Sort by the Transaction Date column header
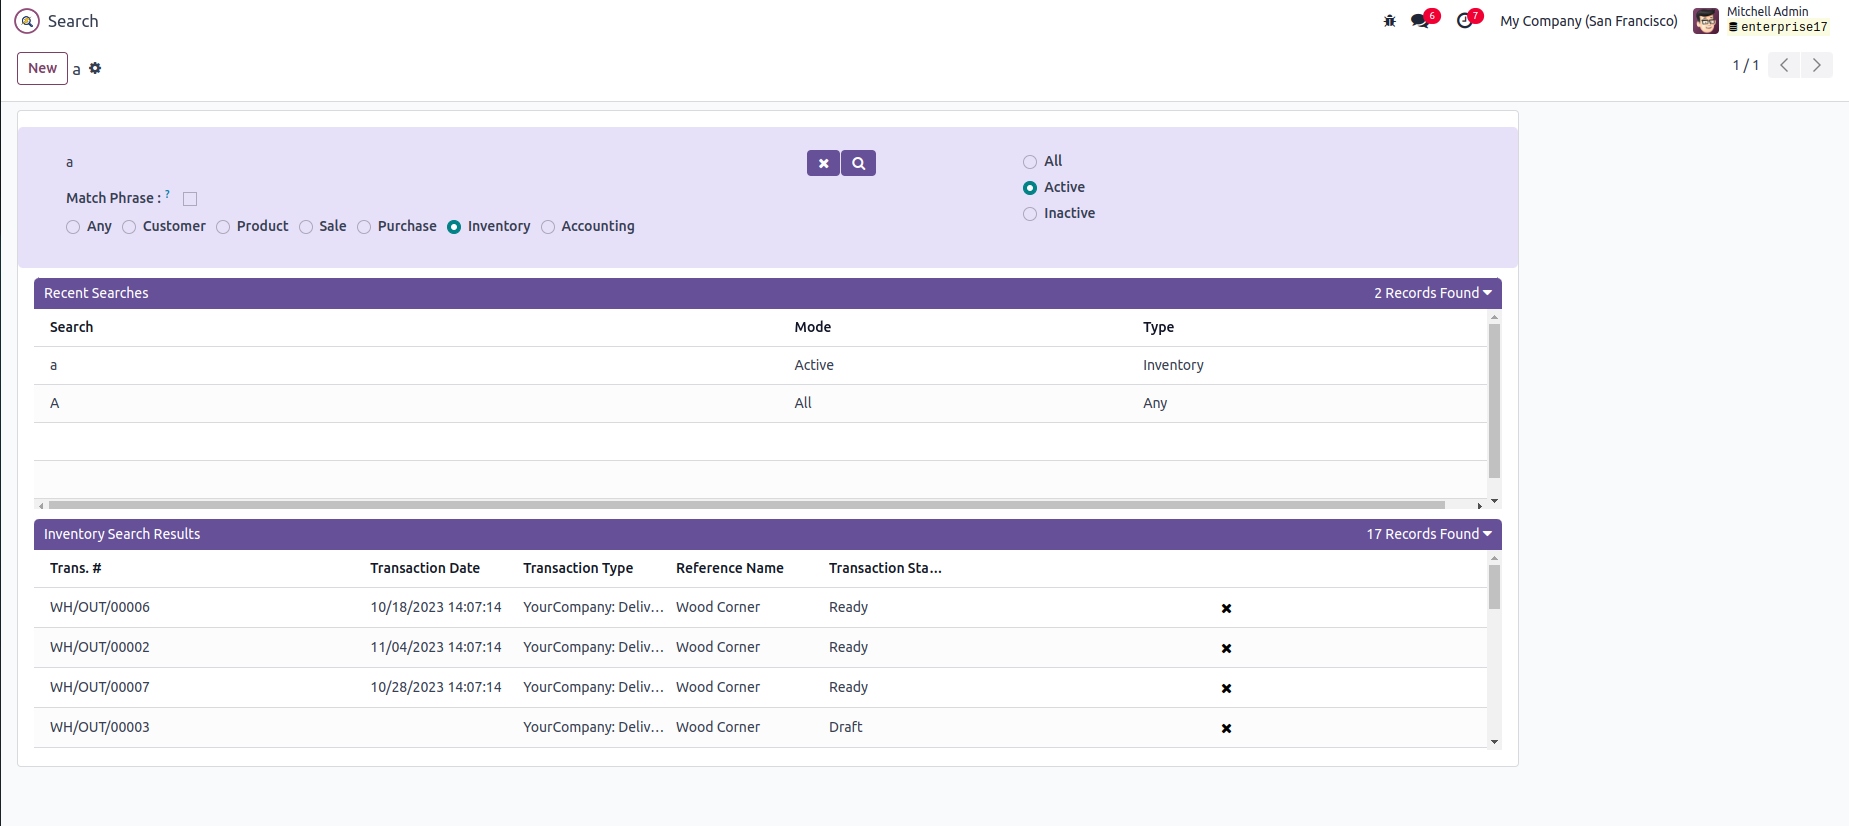Screen dimensions: 1849x826 [425, 568]
